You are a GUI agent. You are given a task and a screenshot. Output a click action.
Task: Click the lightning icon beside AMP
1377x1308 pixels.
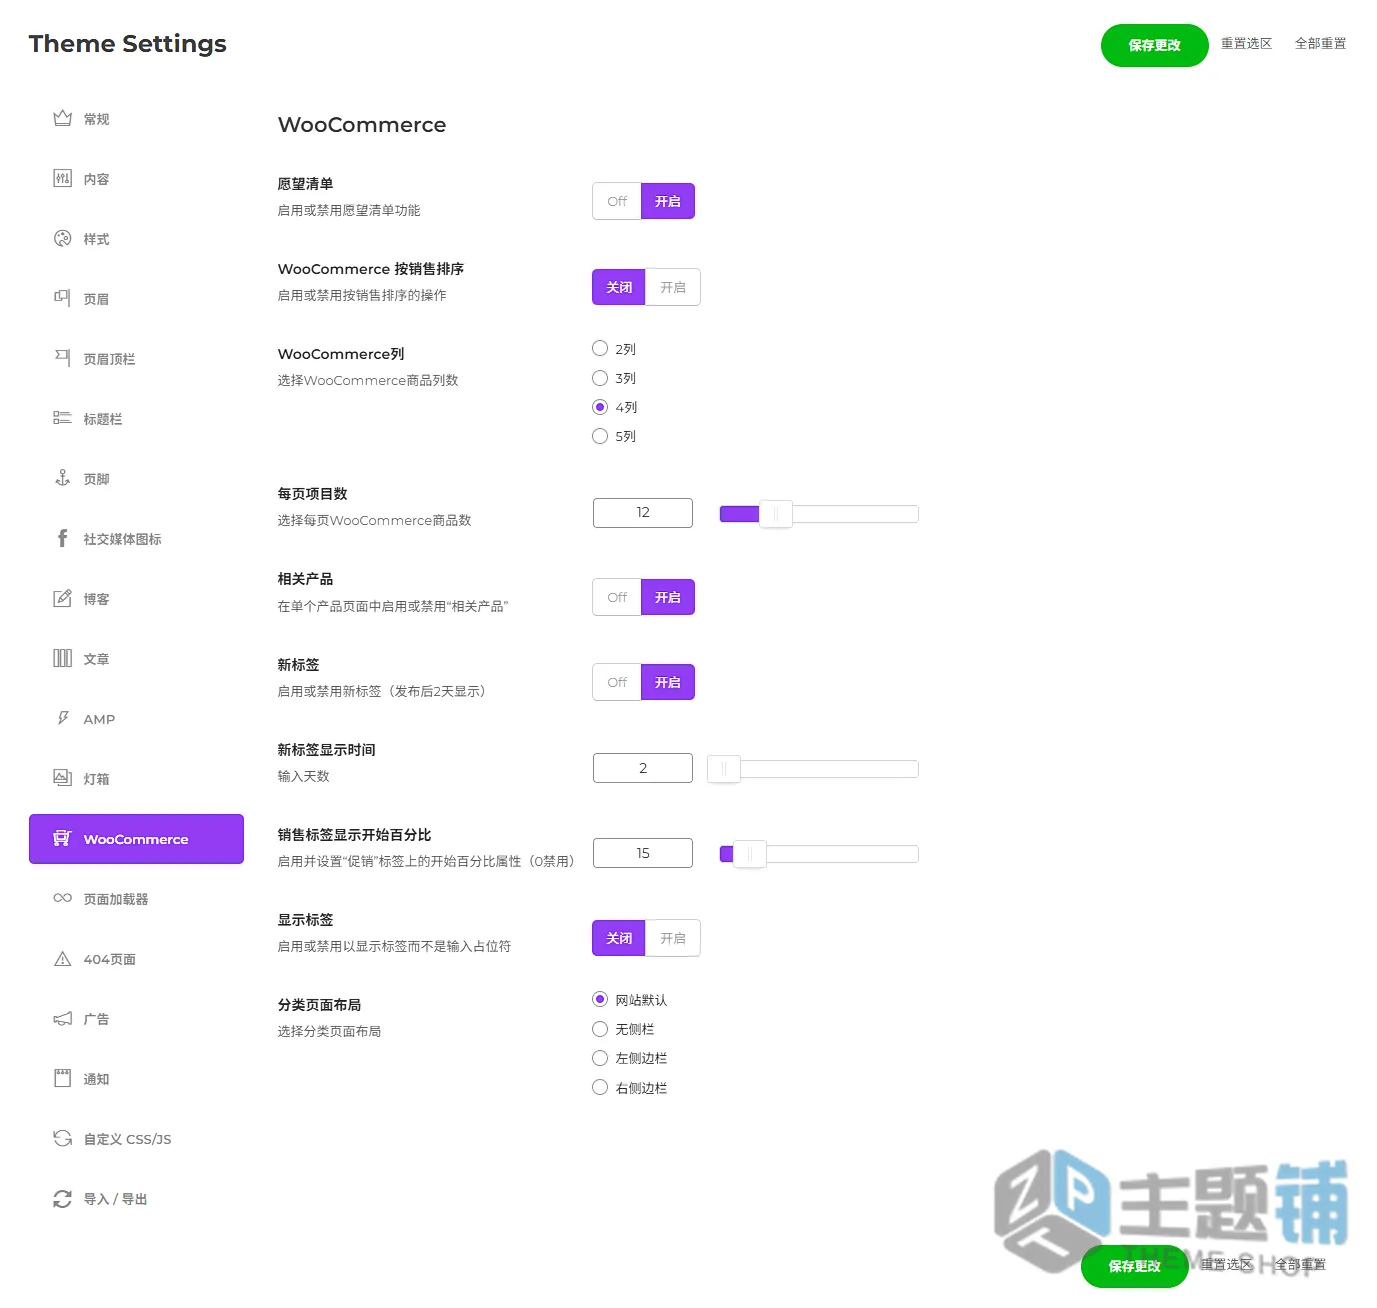coord(62,718)
